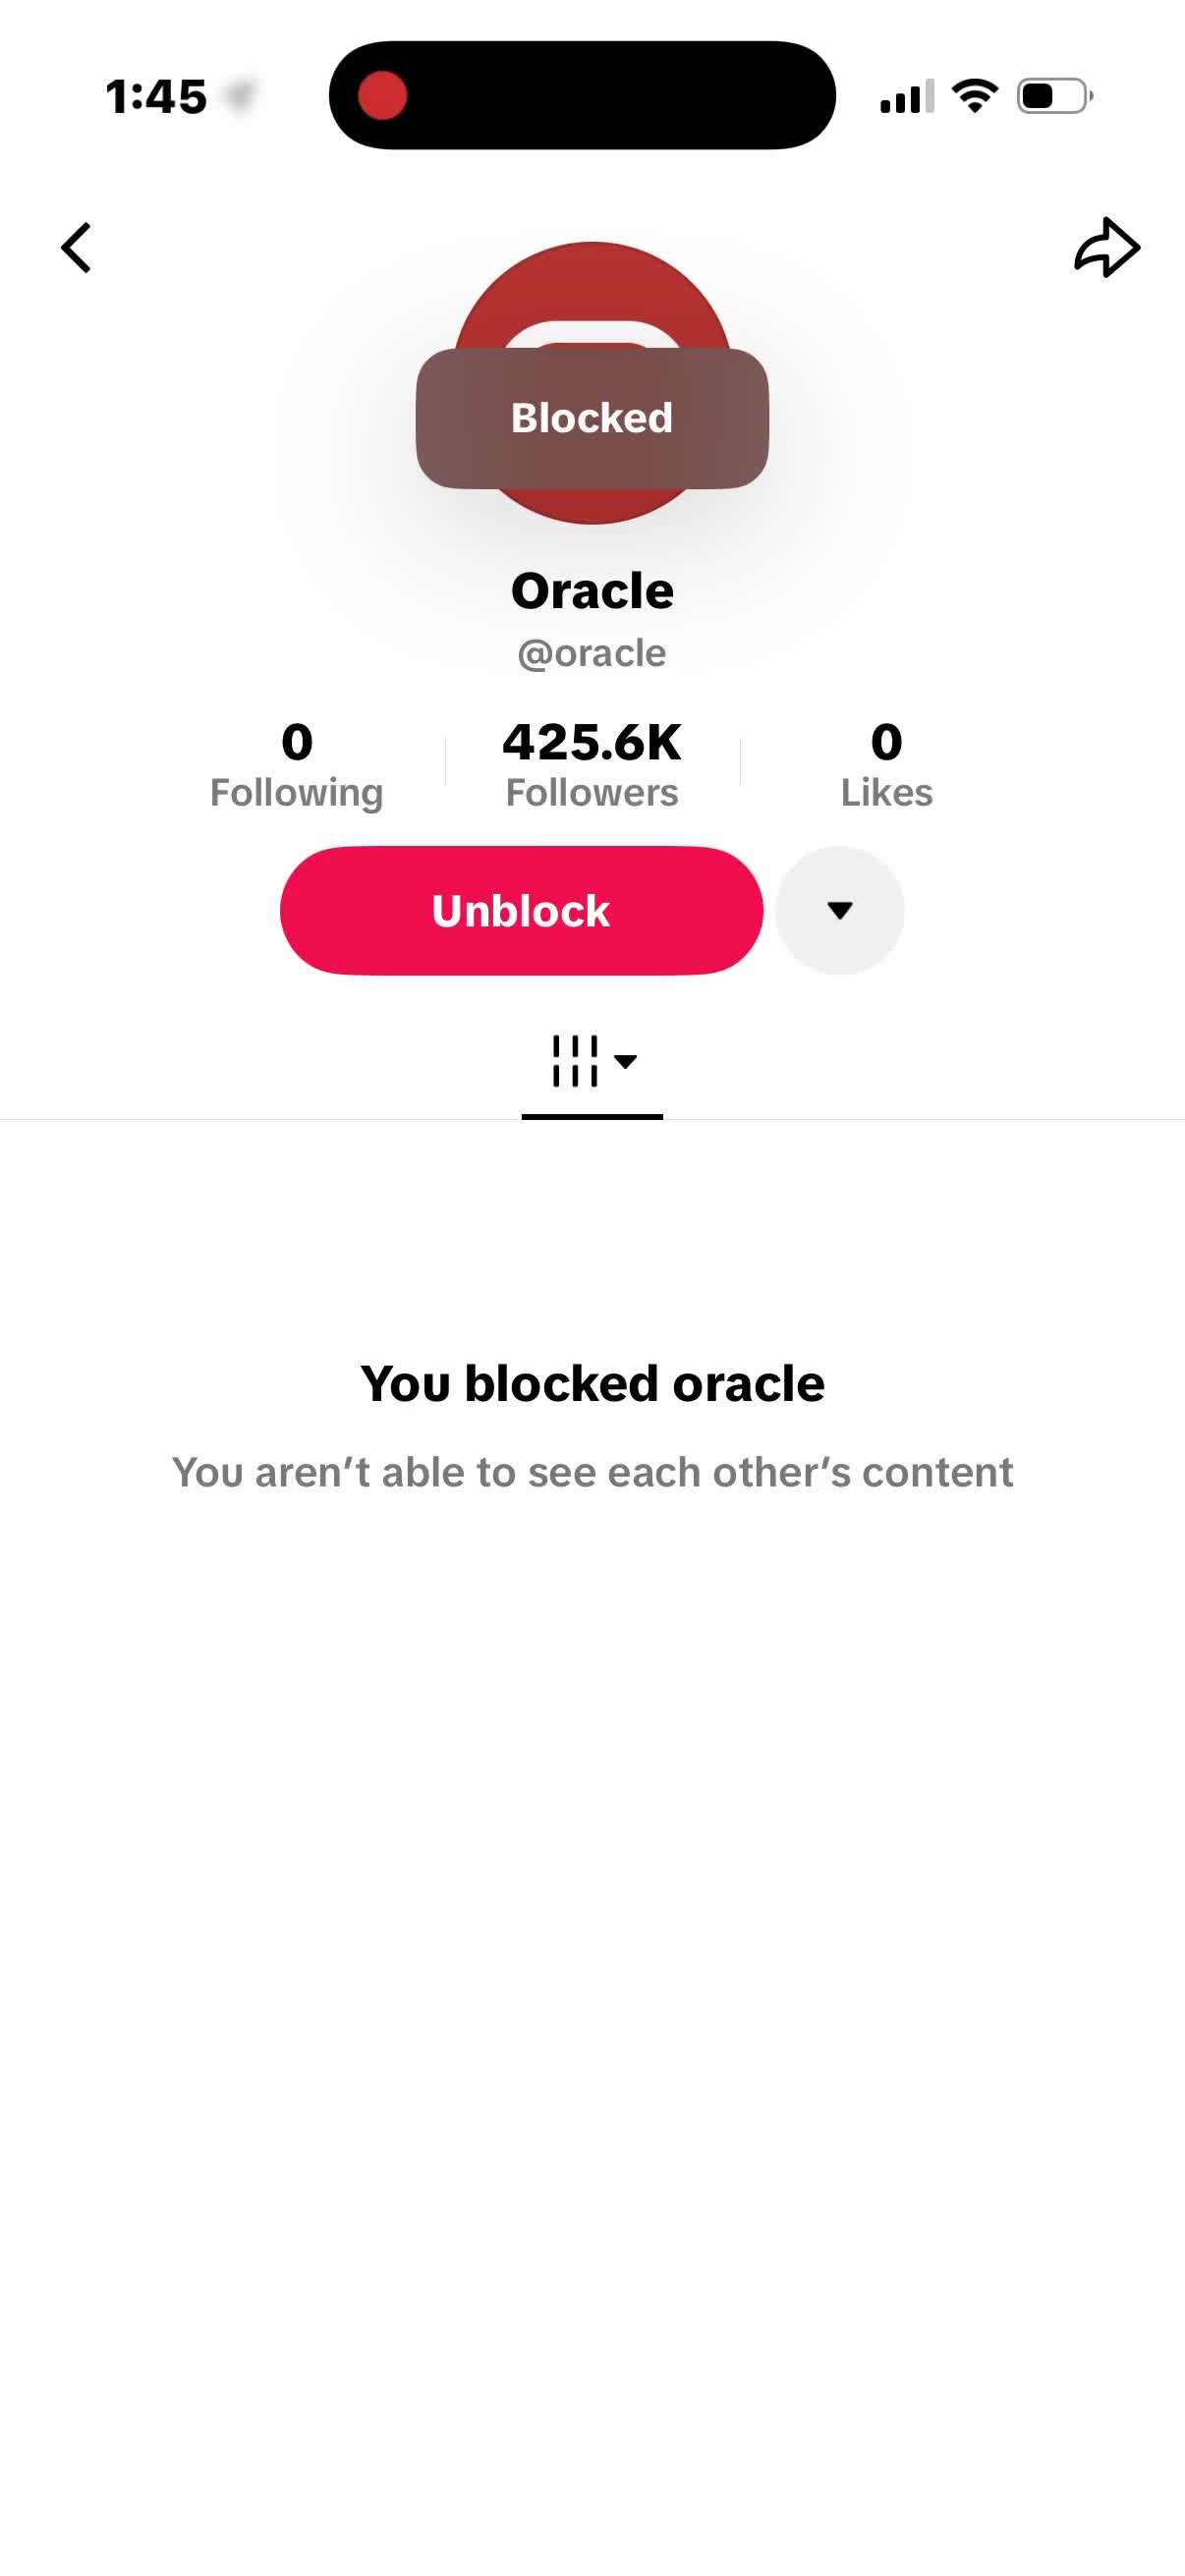Tap the back arrow icon

coord(76,247)
